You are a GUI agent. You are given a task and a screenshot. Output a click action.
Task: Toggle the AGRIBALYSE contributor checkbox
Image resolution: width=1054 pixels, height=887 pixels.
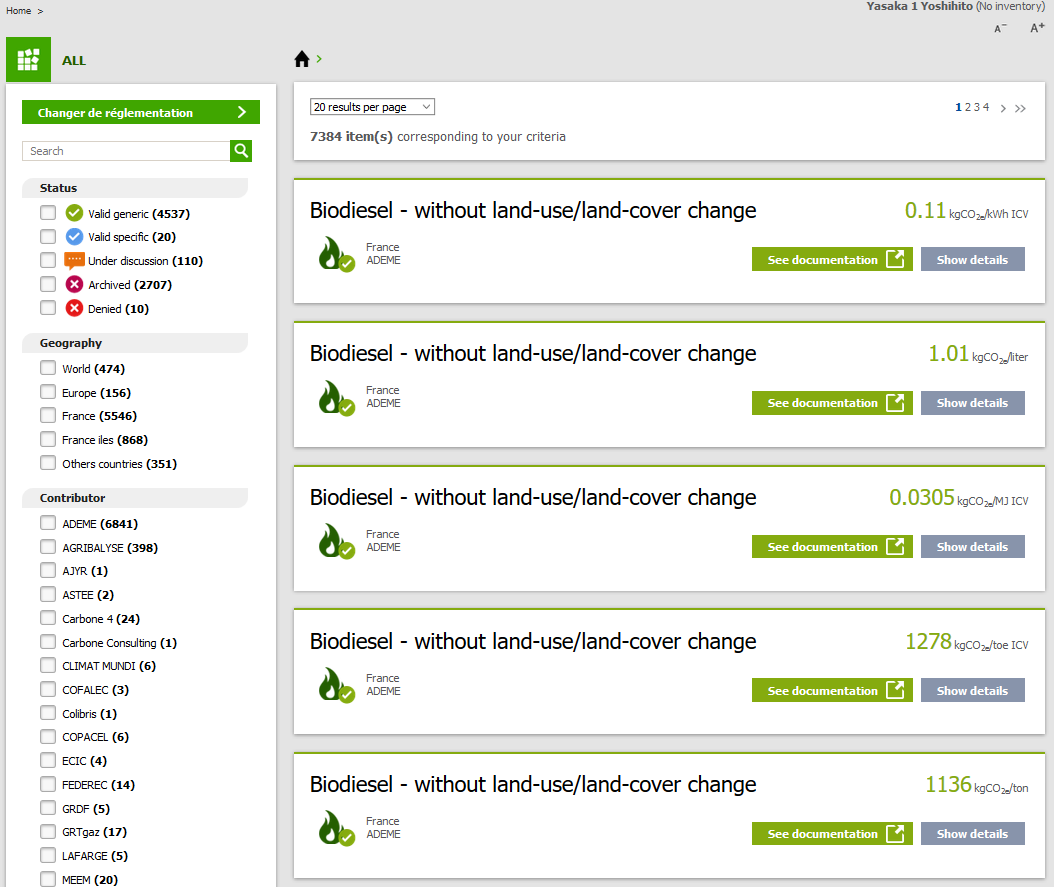pyautogui.click(x=48, y=547)
